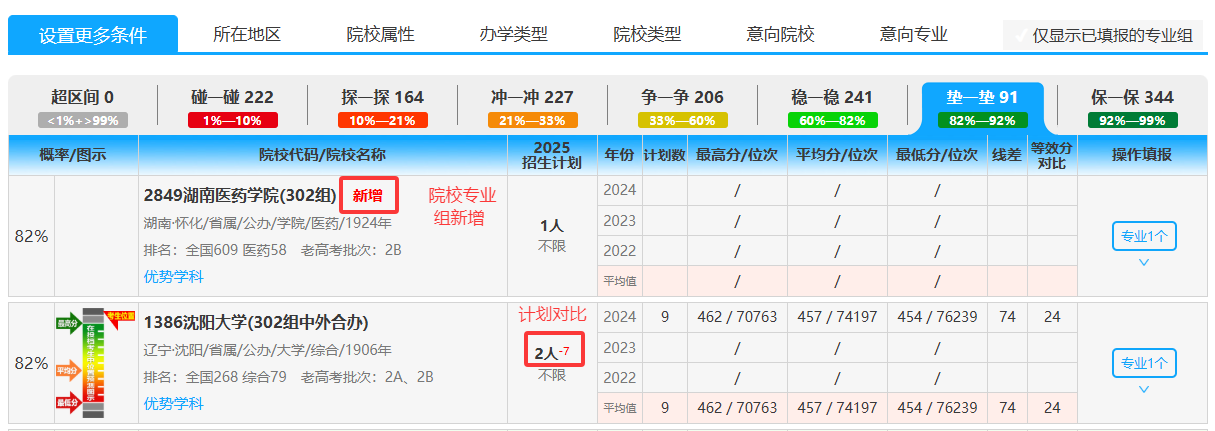Click the 设置更多条件 button
This screenshot has width=1215, height=431.
click(x=93, y=35)
